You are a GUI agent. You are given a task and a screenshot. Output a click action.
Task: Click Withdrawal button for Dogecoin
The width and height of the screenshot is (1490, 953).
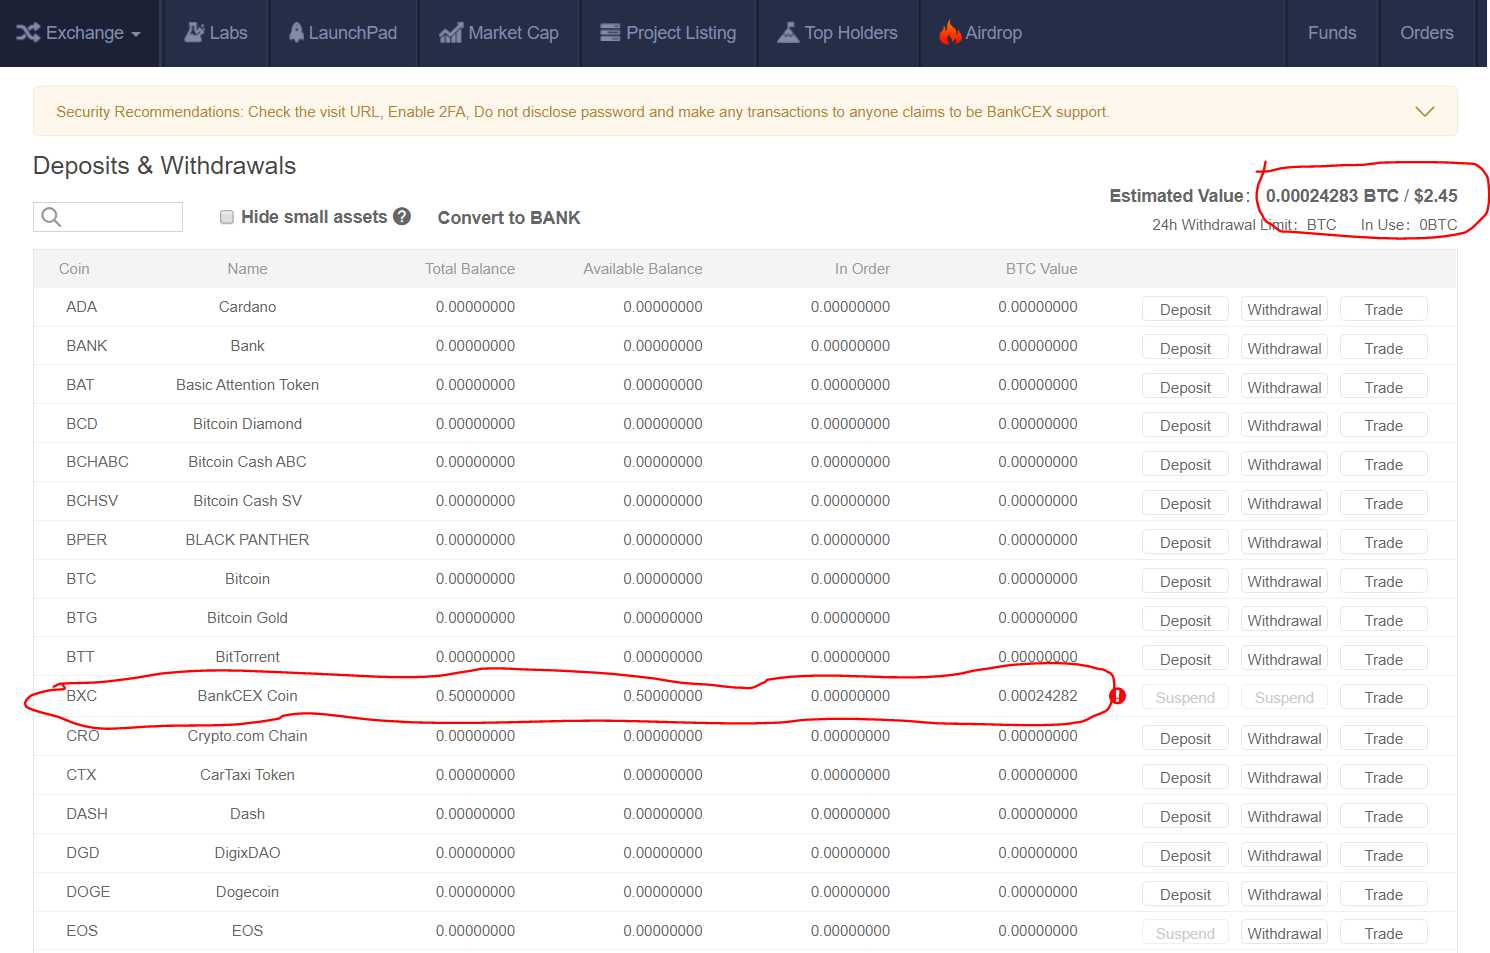tap(1284, 895)
